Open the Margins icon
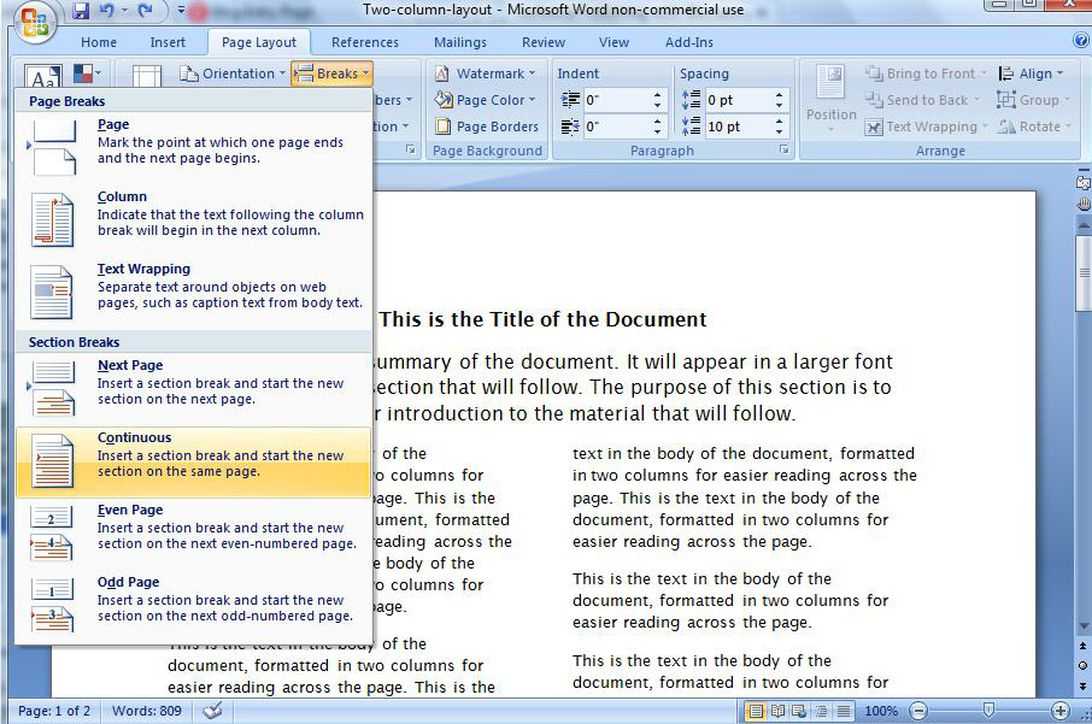Image resolution: width=1092 pixels, height=724 pixels. [146, 78]
